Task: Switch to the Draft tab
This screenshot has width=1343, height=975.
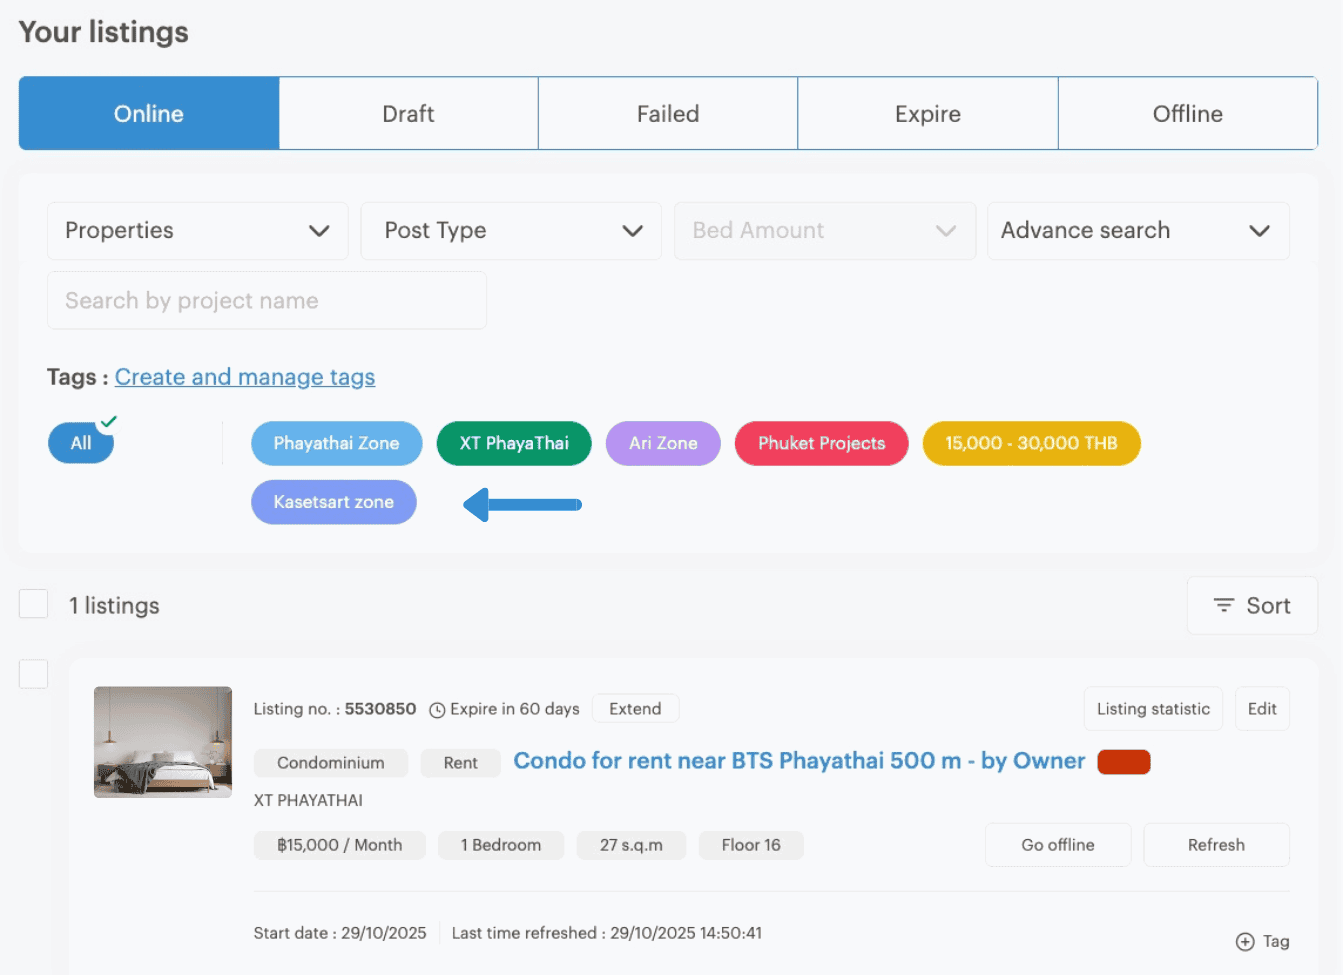Action: (408, 113)
